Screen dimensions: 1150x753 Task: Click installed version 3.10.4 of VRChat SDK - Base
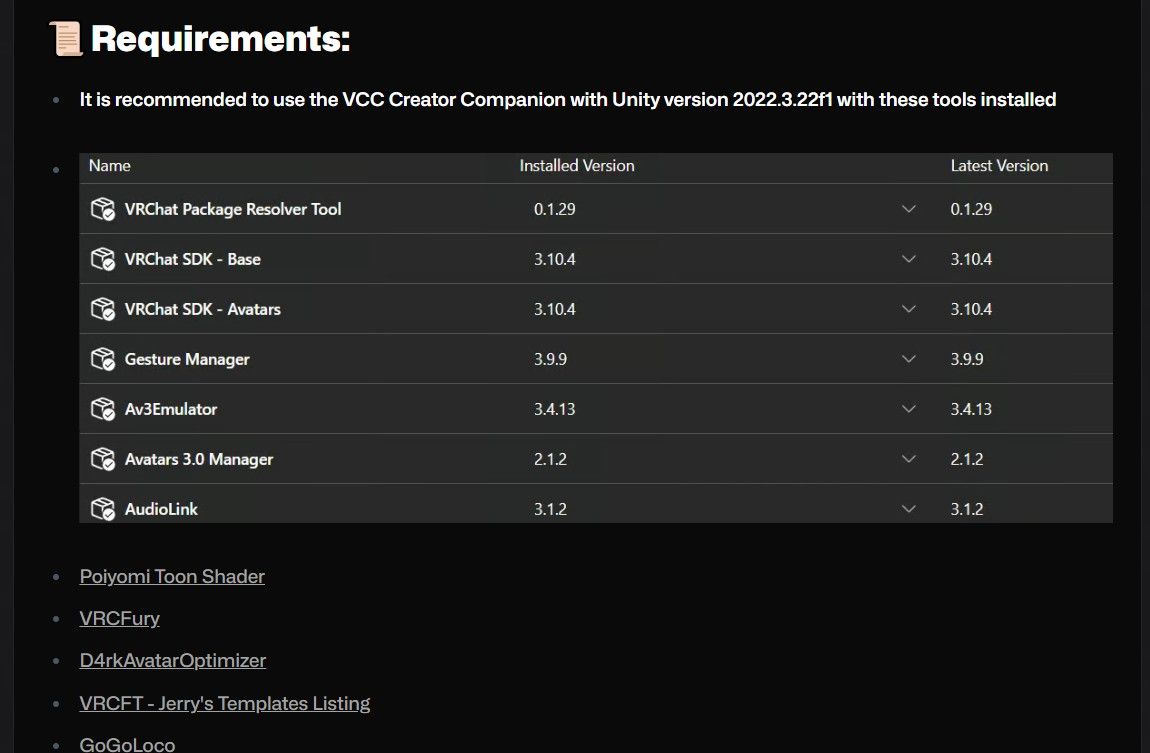[x=554, y=259]
